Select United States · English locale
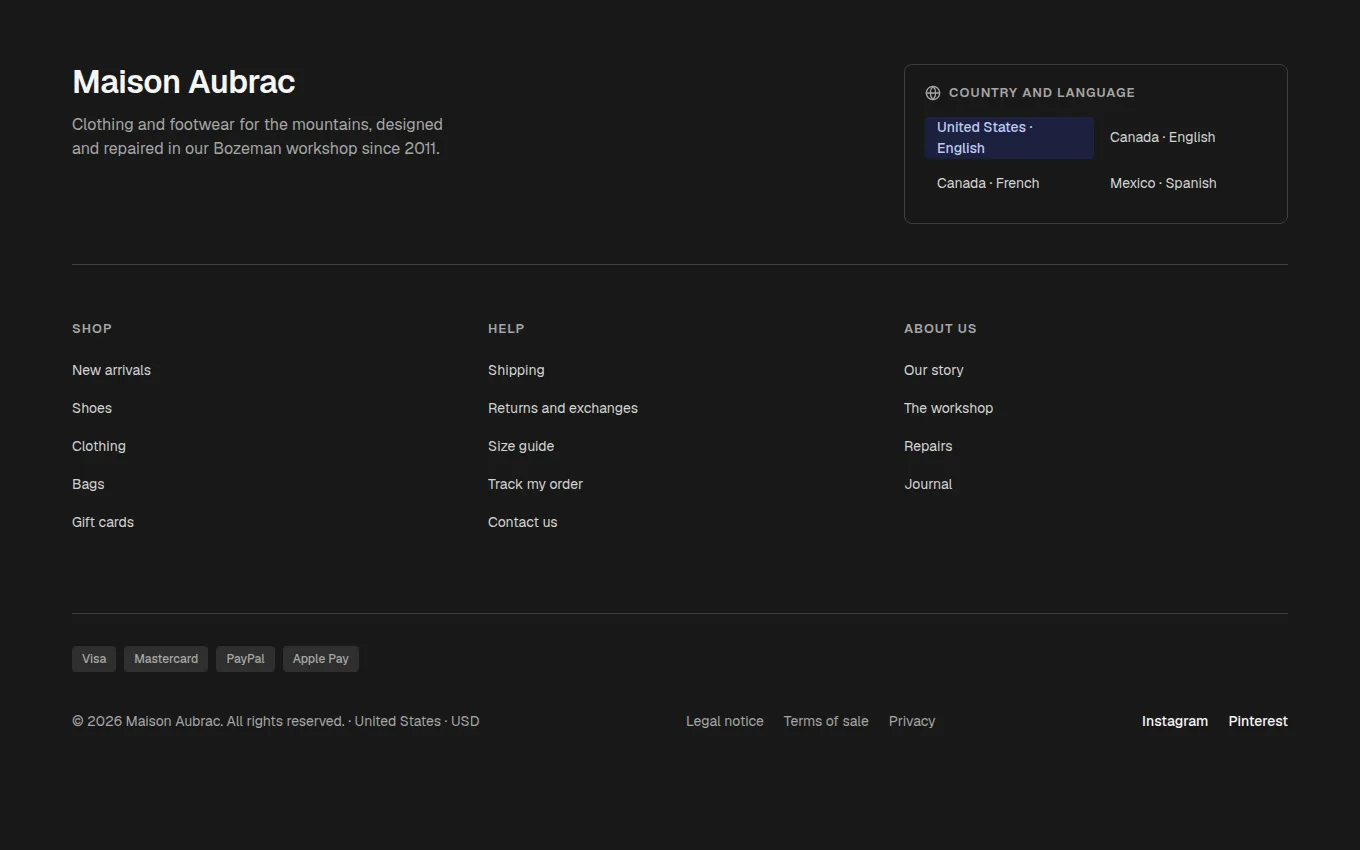This screenshot has height=850, width=1360. coord(1009,138)
